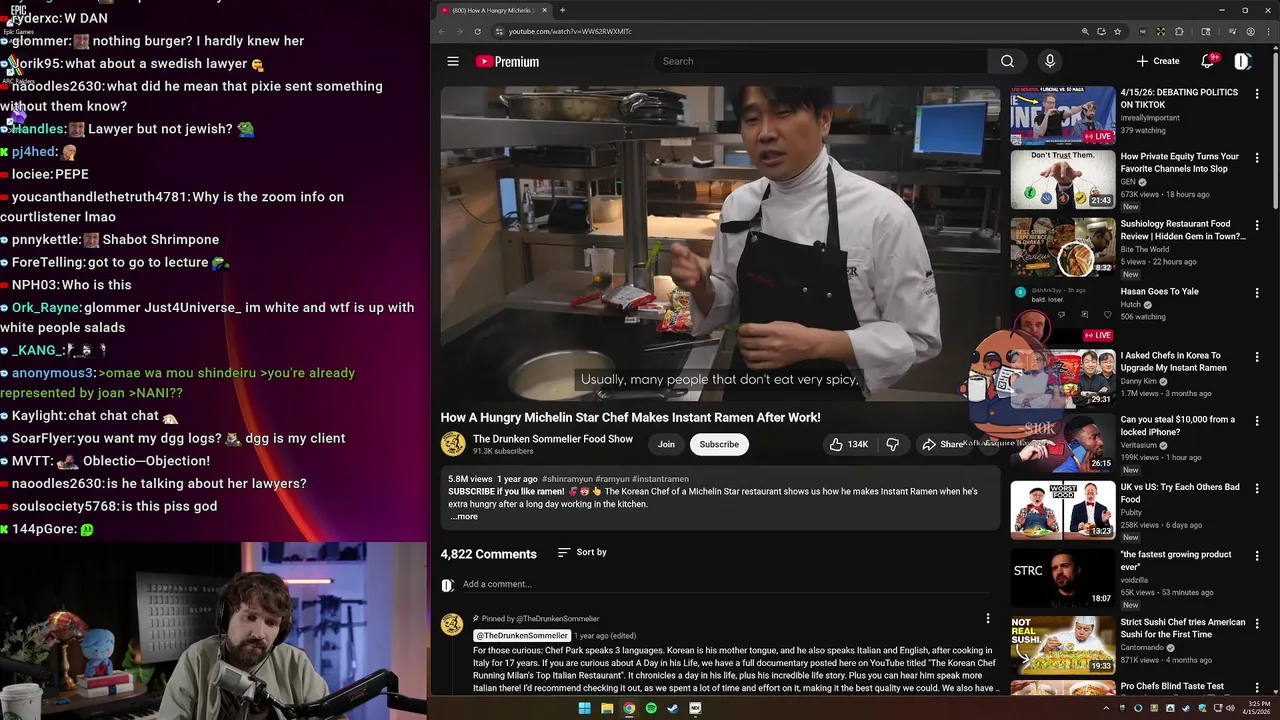1280x720 pixels.
Task: Open the @TheDrunkenSommelier pinned commenter handle
Action: coord(521,636)
